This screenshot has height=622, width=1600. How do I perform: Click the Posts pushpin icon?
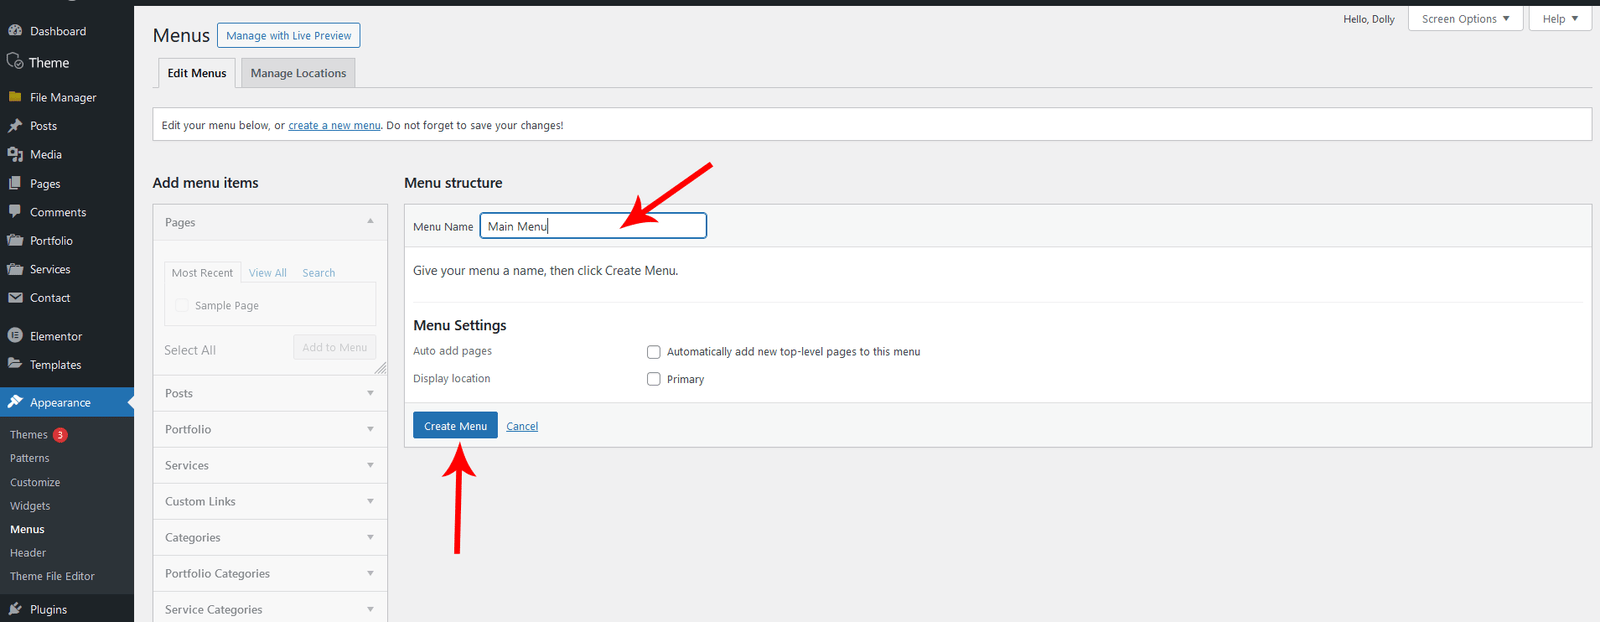point(15,126)
